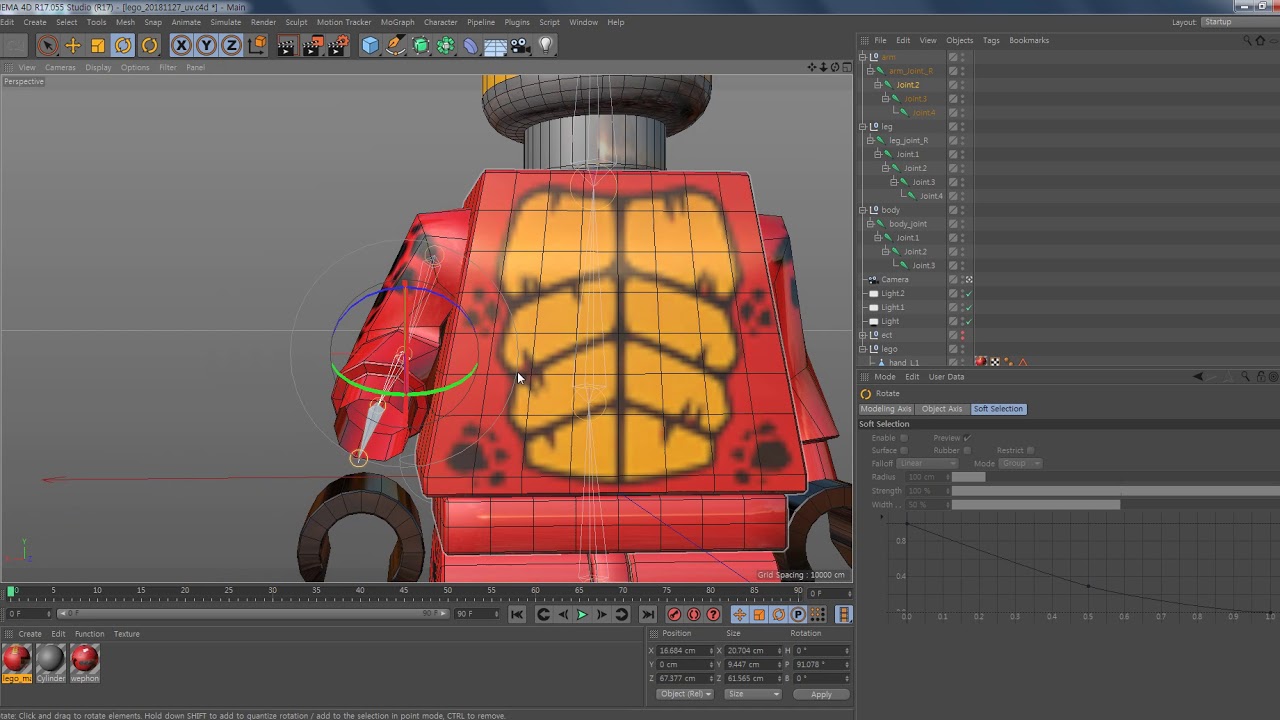Toggle Light2 enable green checkmark
Viewport: 1280px width, 720px height.
click(969, 293)
